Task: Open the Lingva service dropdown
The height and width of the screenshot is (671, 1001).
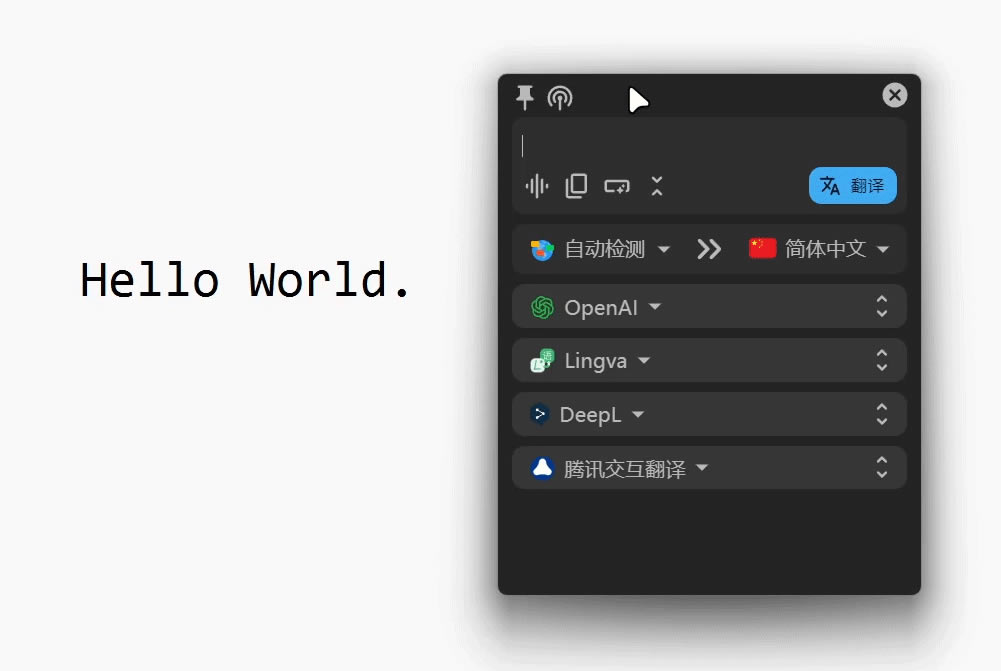Action: tap(591, 361)
